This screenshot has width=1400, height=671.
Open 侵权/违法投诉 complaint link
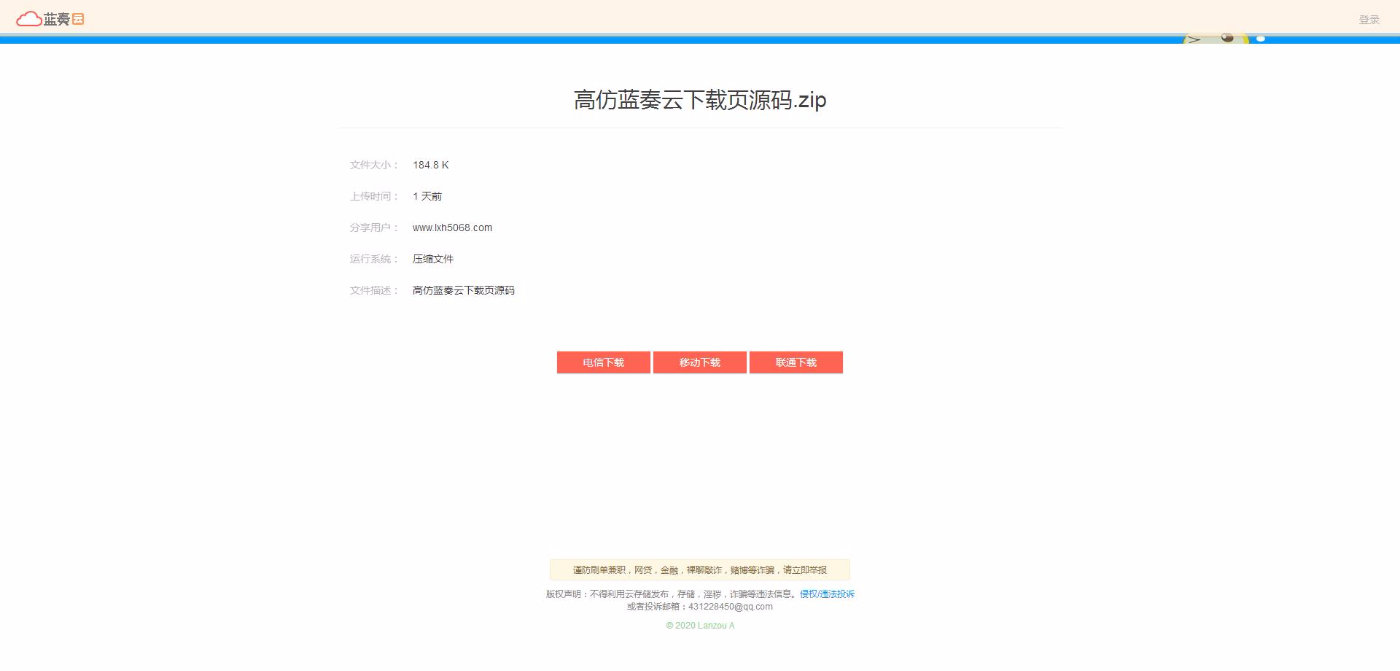(x=827, y=594)
